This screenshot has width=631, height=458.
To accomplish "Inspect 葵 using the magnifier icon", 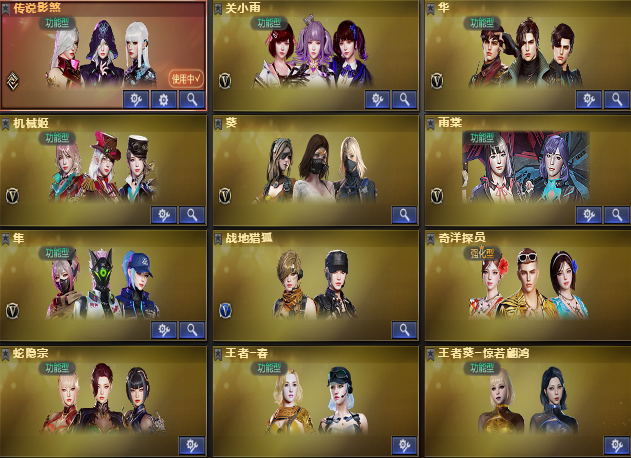I will coord(404,215).
